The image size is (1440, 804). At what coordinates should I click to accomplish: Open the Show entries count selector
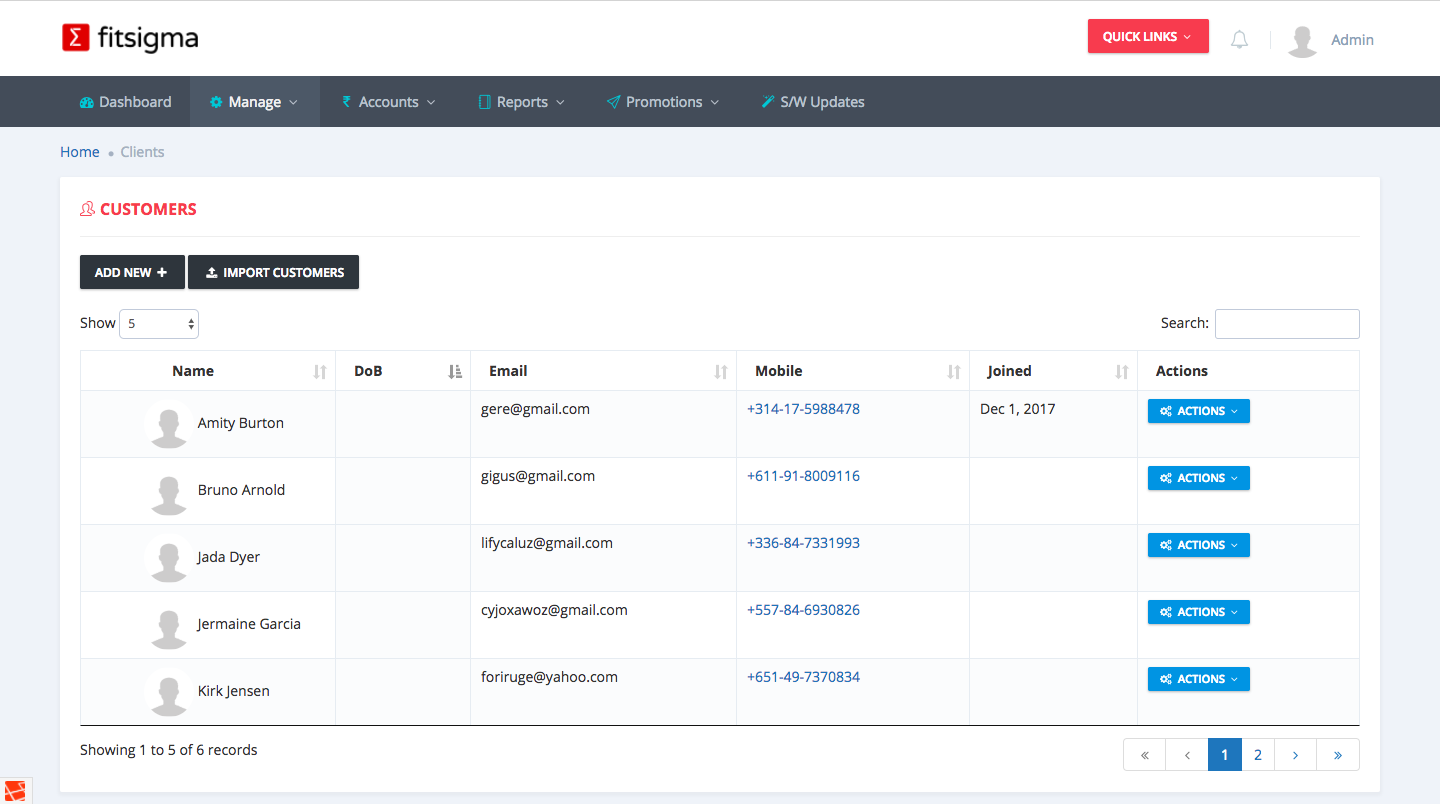(x=159, y=324)
